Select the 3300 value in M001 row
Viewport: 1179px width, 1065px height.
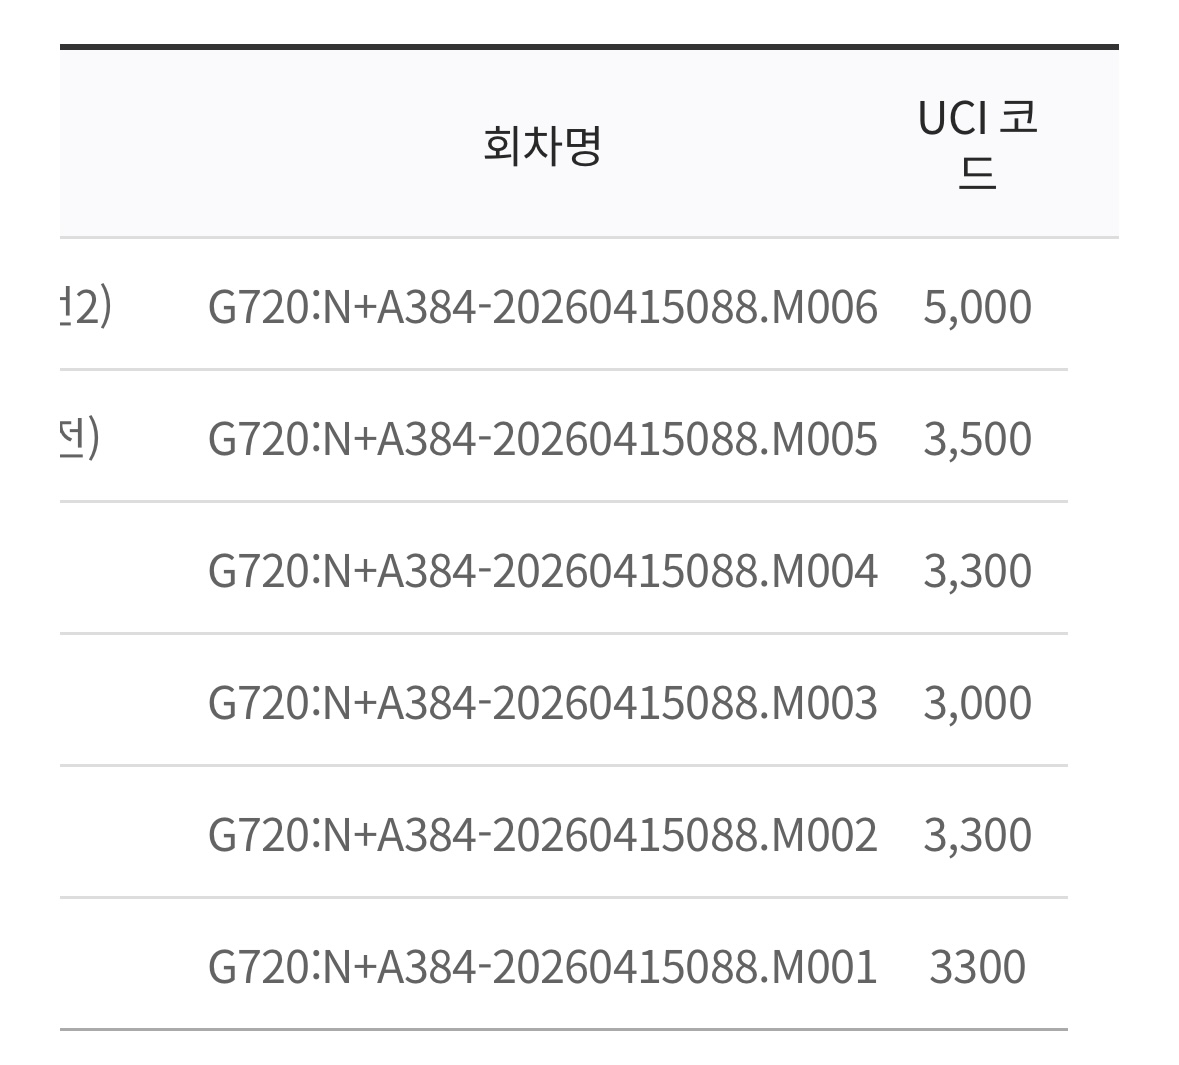[977, 967]
